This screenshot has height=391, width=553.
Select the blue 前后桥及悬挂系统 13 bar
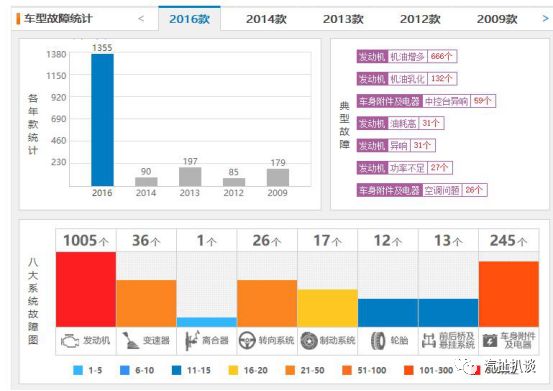pos(448,313)
